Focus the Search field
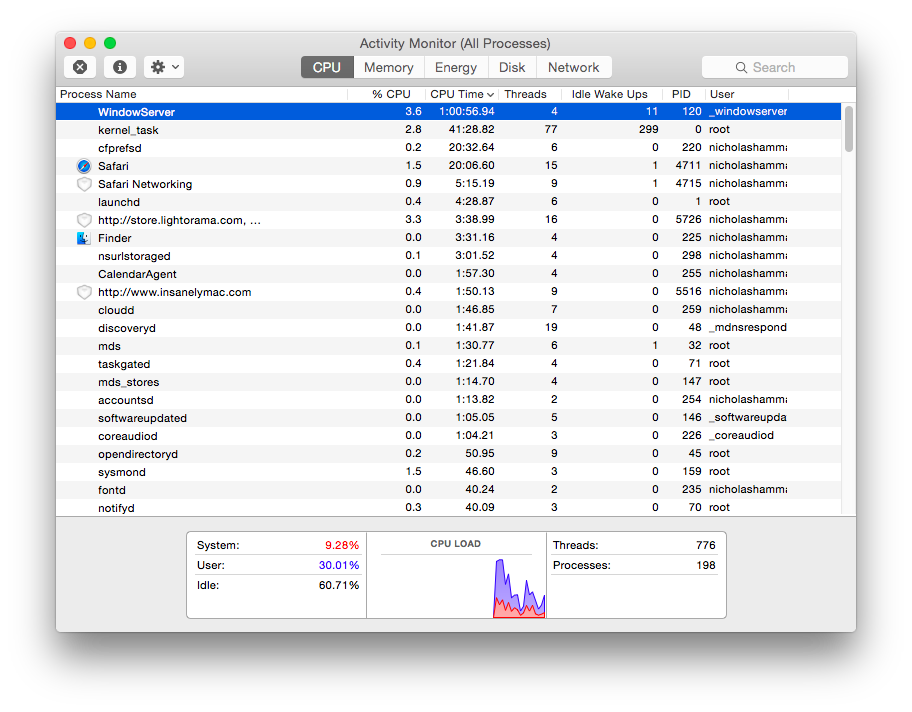Image resolution: width=912 pixels, height=712 pixels. tap(775, 67)
